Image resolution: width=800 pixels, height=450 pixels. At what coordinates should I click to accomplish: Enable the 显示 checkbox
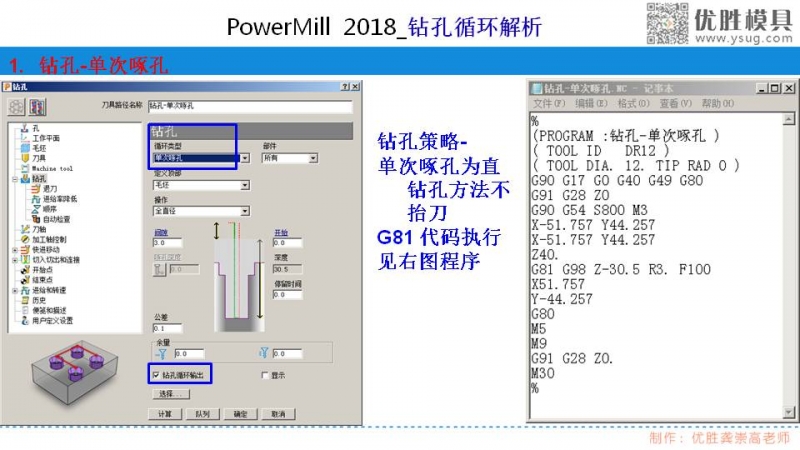264,375
